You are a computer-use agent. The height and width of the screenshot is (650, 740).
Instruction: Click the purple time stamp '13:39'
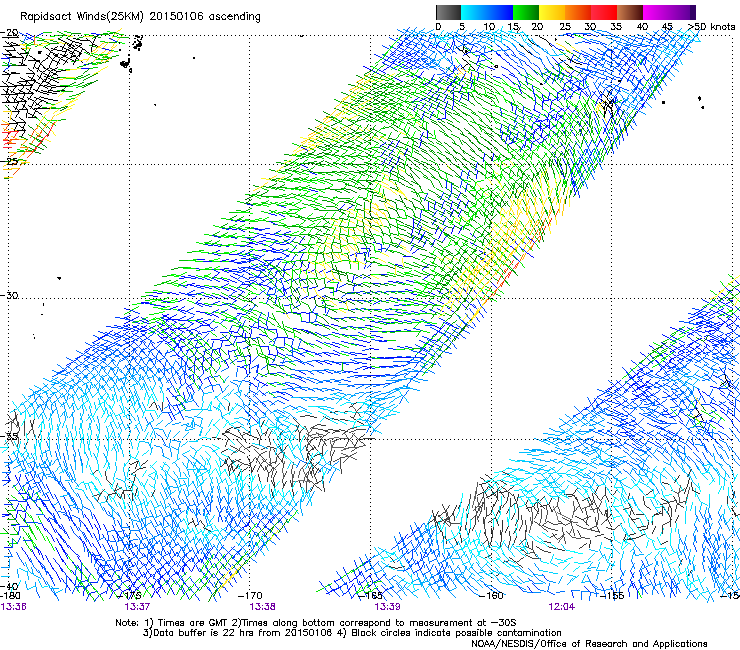(387, 607)
